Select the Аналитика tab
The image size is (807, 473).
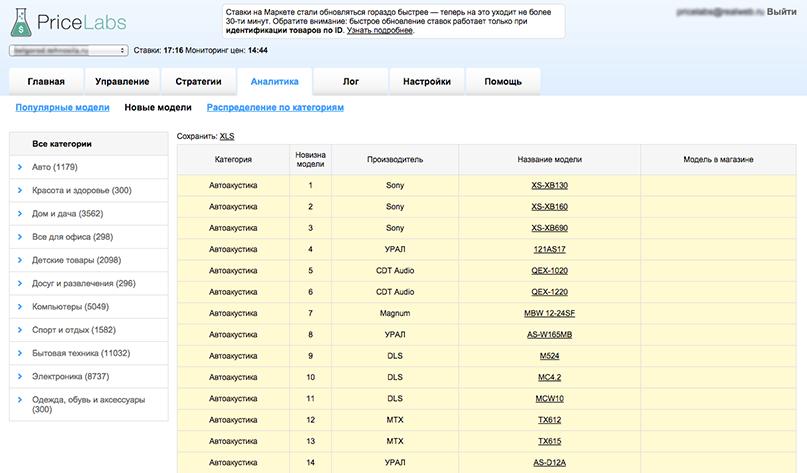click(274, 81)
